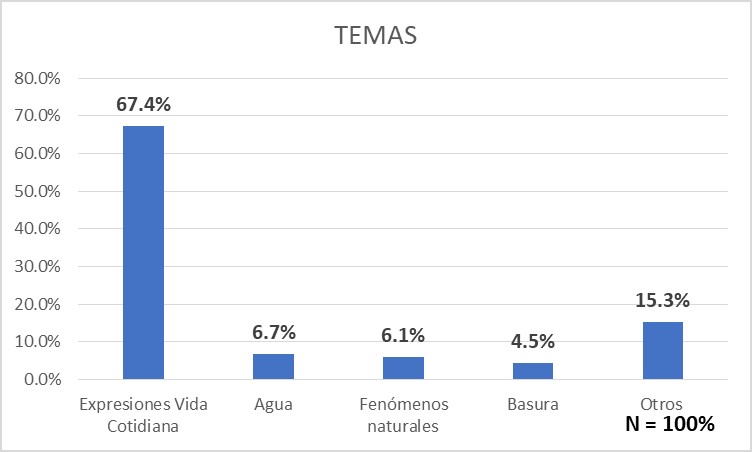Click the 4.5% data label

[x=534, y=342]
